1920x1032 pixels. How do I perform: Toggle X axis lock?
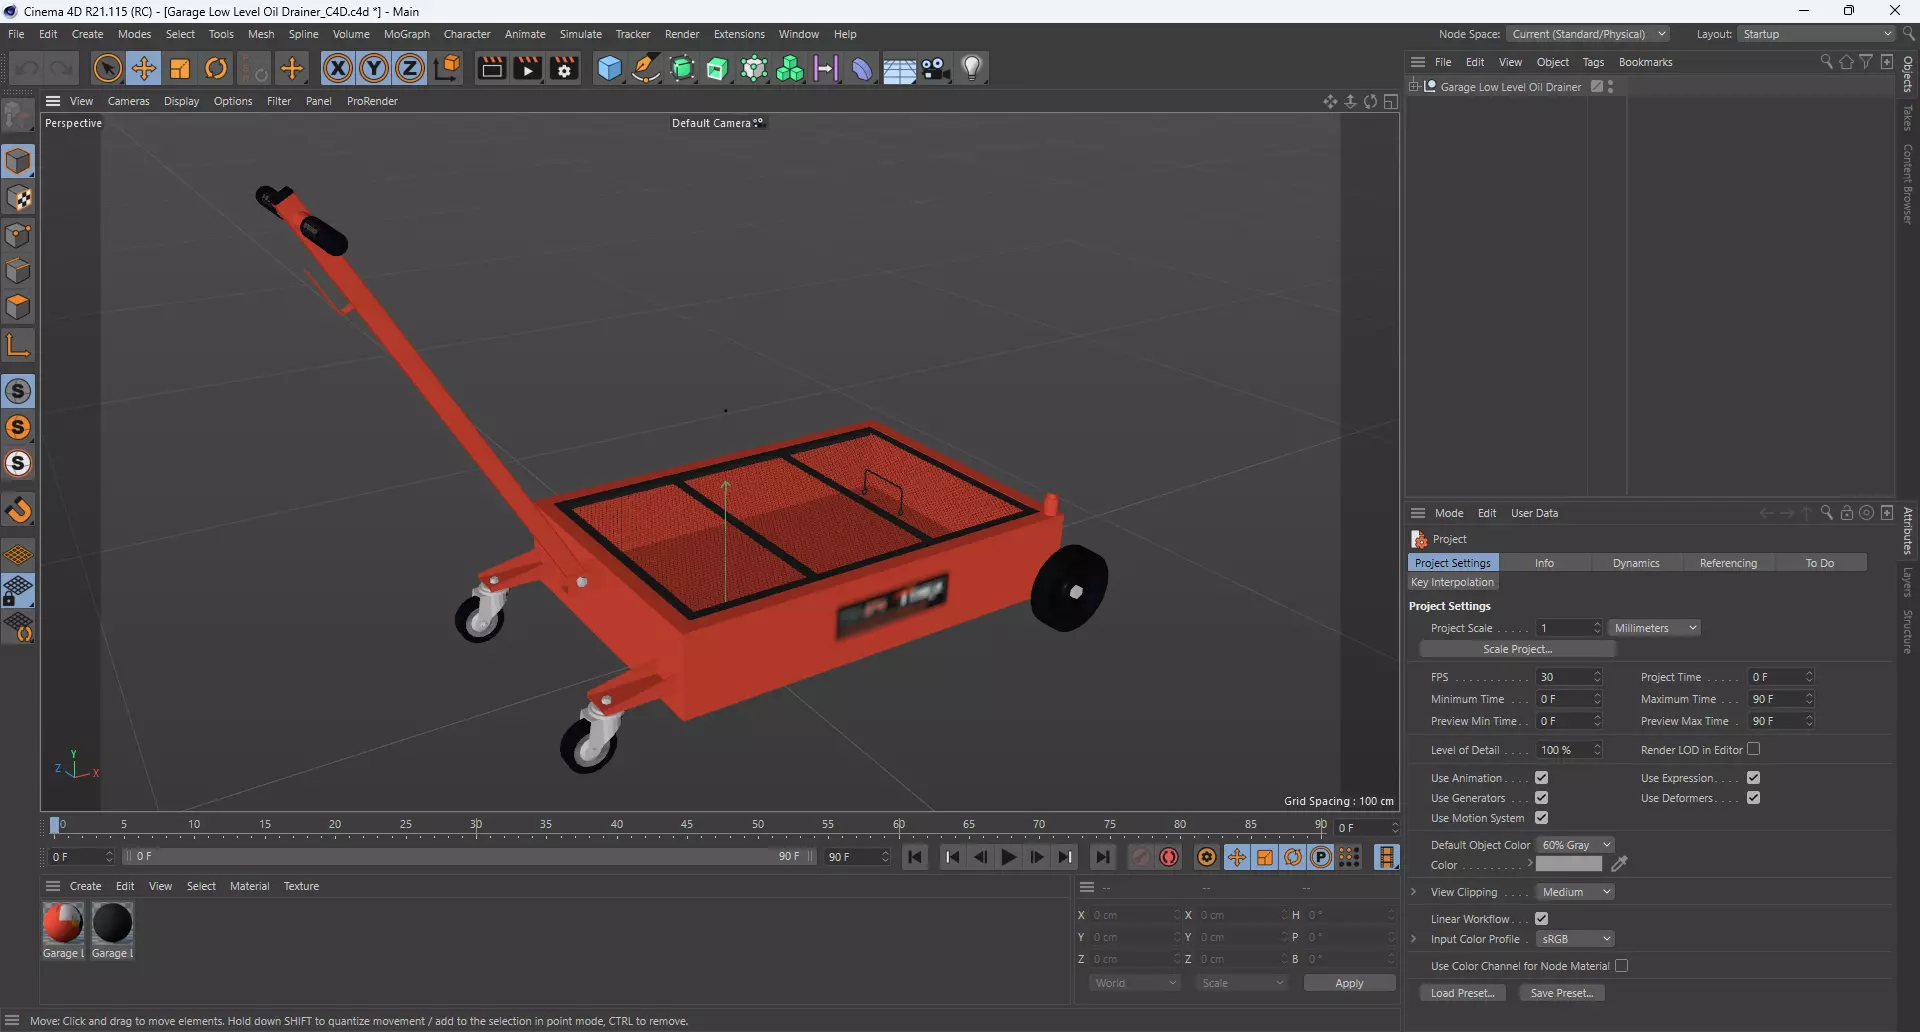[x=338, y=68]
